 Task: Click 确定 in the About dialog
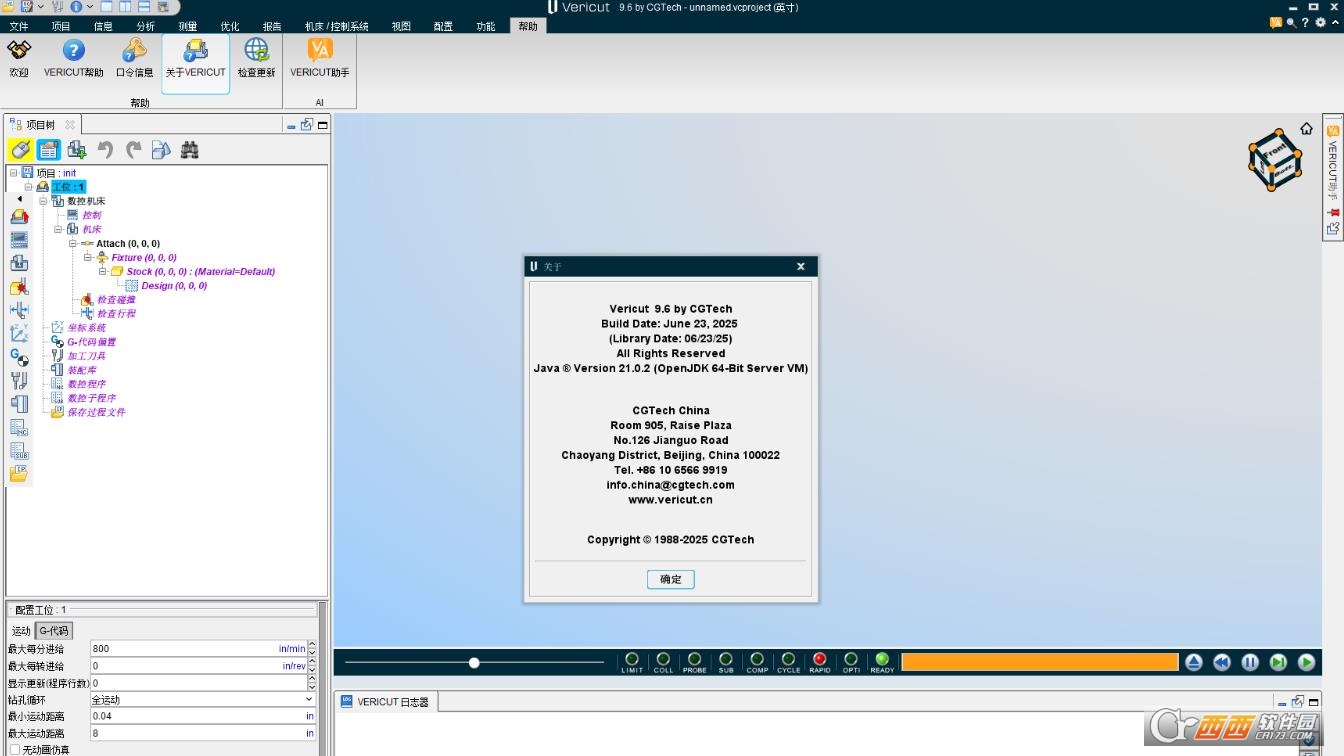point(670,579)
